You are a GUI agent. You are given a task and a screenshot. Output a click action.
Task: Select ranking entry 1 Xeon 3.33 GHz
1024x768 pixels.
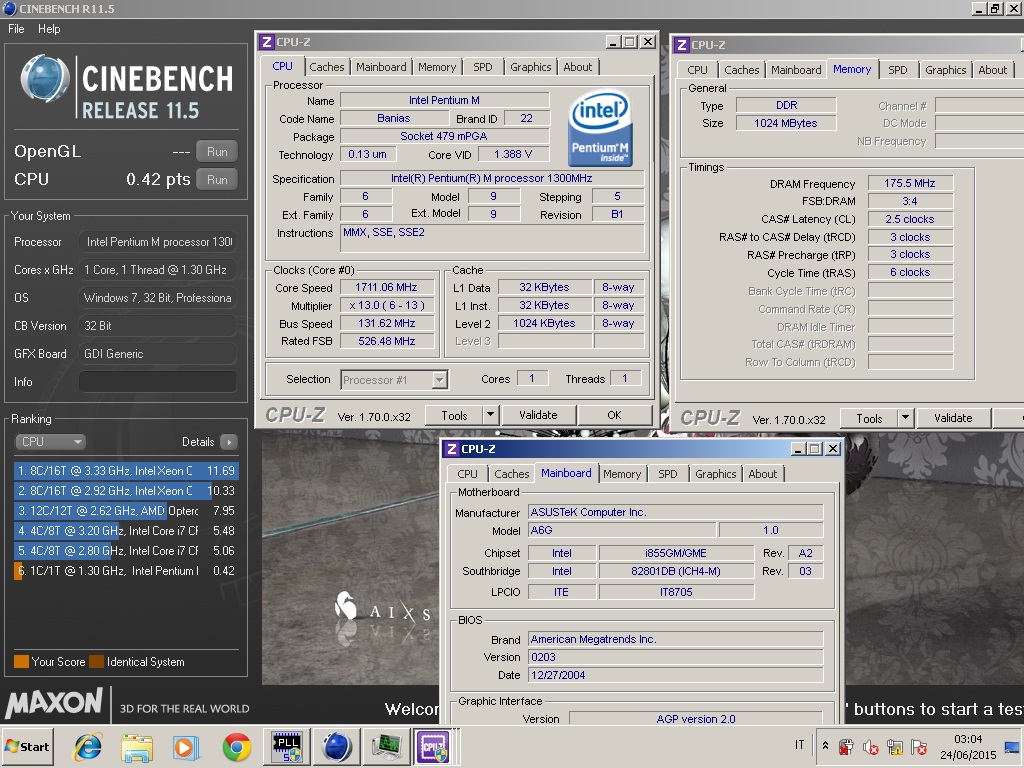pos(126,471)
